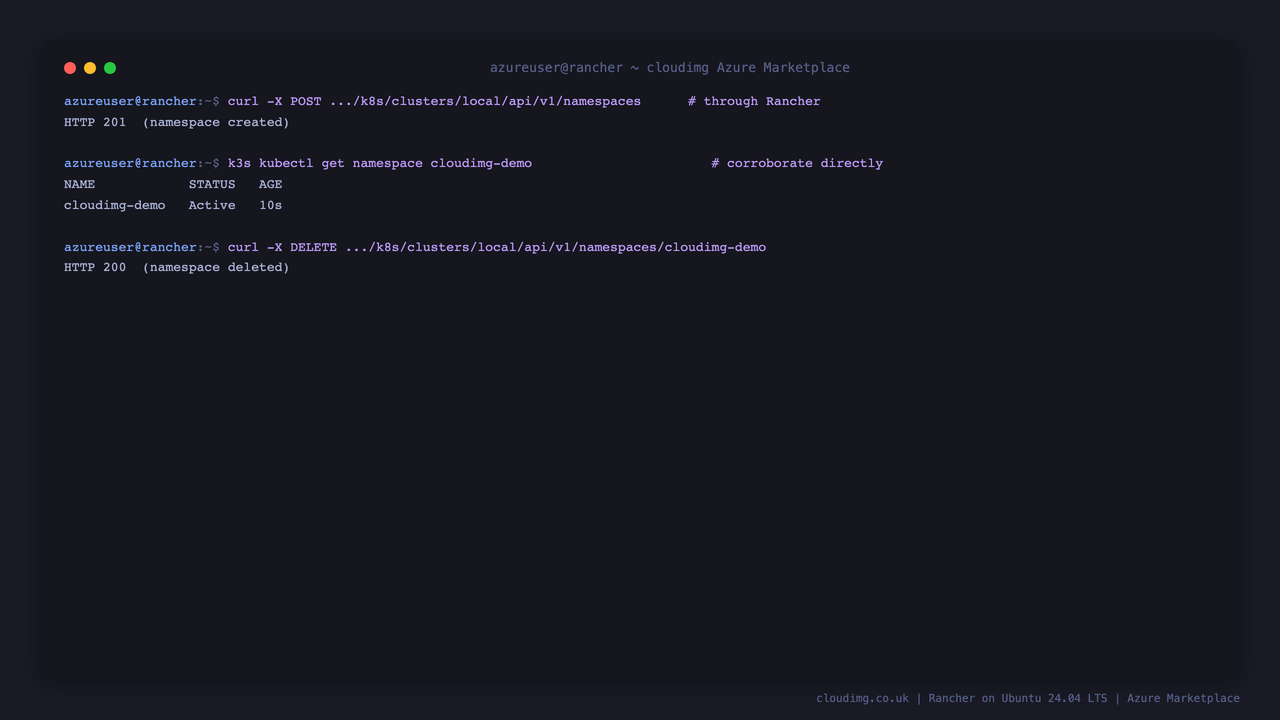Click the 'HTTP 200 (namespace deleted)' output line

pos(177,267)
